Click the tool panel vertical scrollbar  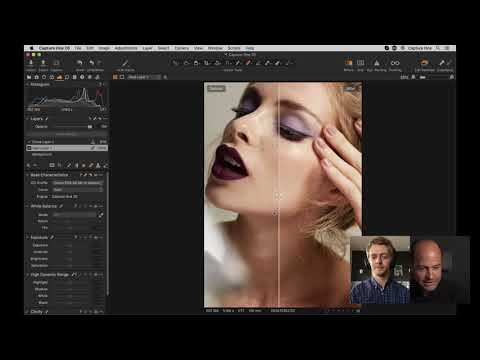(x=107, y=233)
